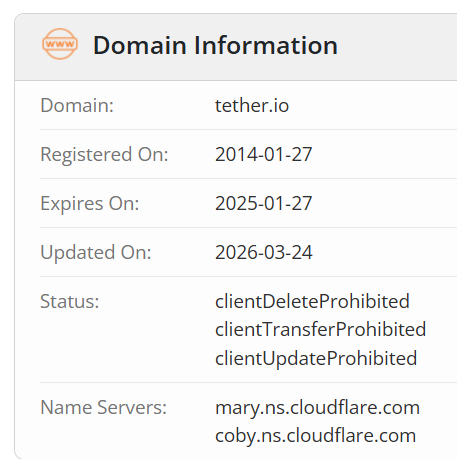Click the Registered On: label
Image resolution: width=457 pixels, height=459 pixels.
(104, 155)
